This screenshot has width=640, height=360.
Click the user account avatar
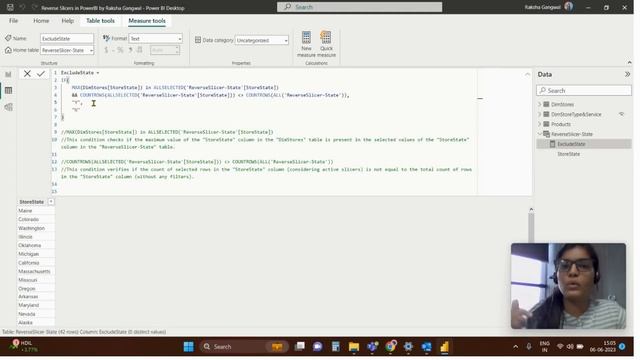tap(569, 7)
